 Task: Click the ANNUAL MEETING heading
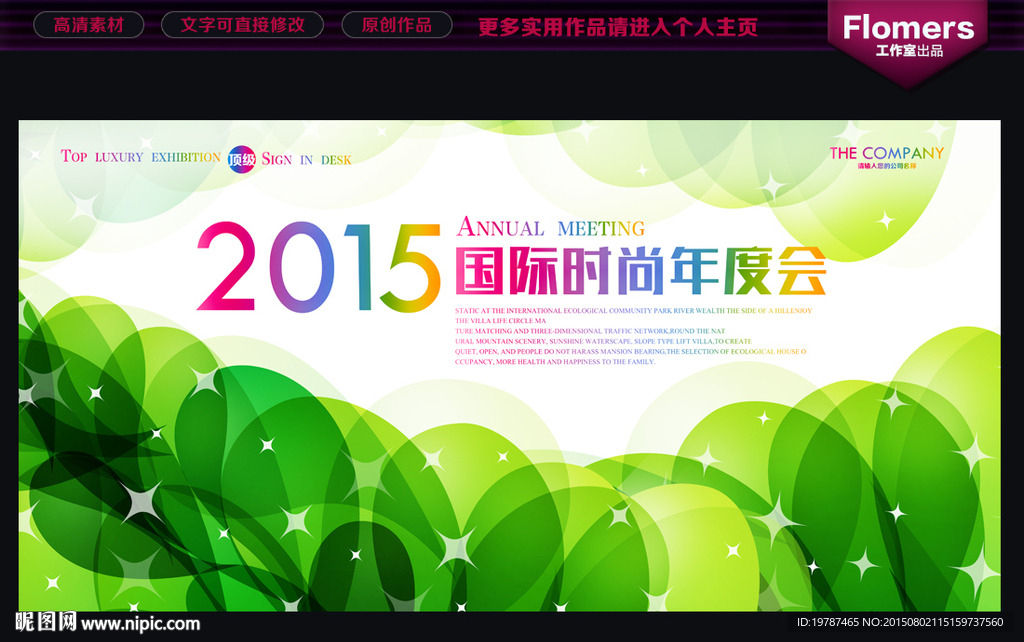pos(551,227)
